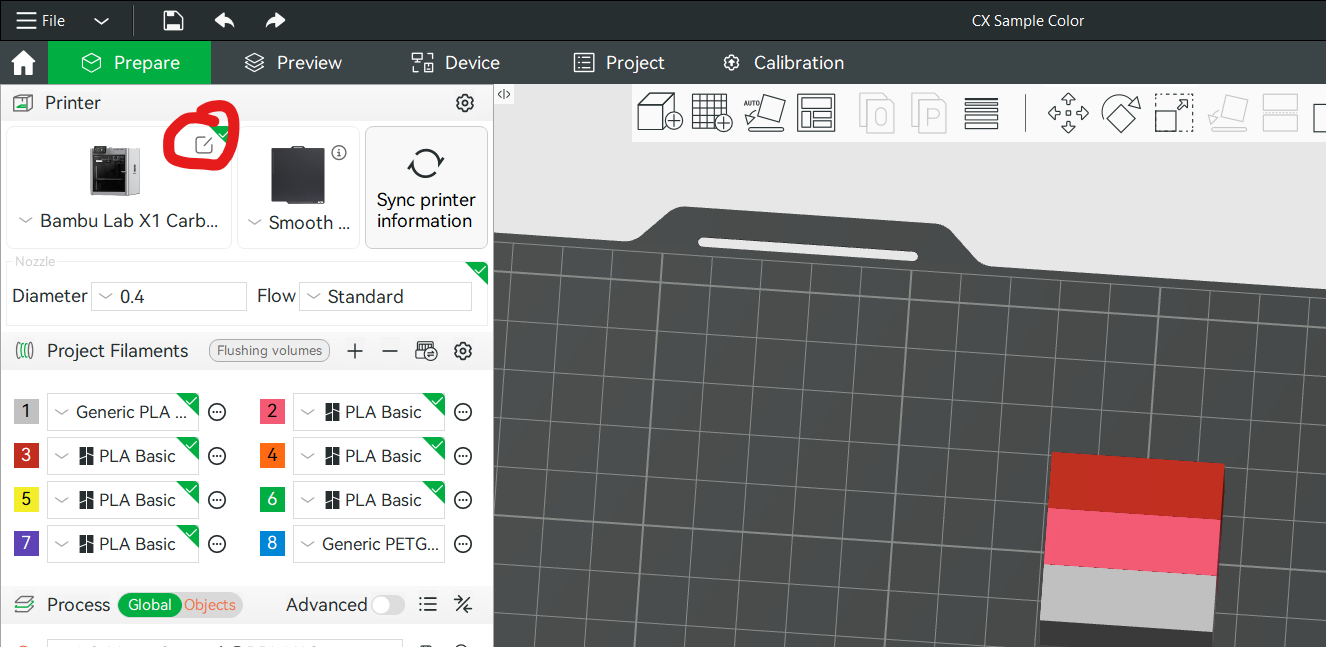1326x647 pixels.
Task: Show plate type info icon
Action: coord(339,153)
